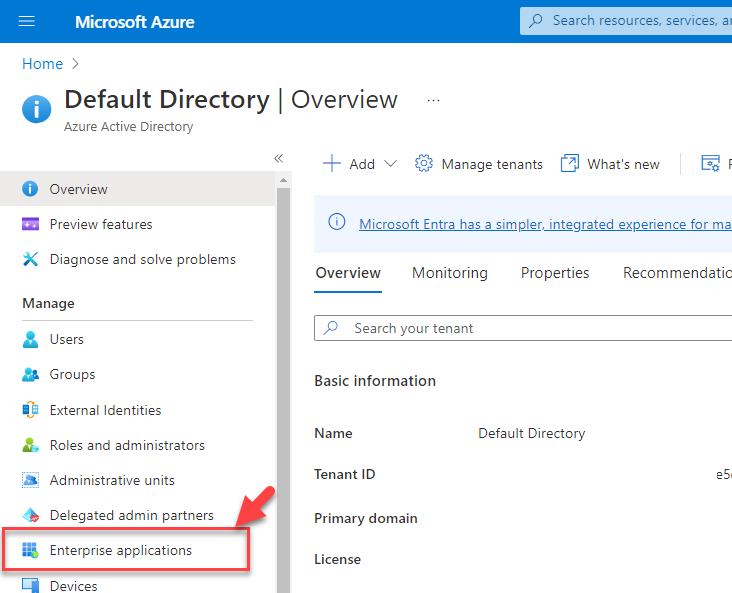Click the Microsoft Azure logo text
Screen dimensions: 732x593
tap(134, 21)
